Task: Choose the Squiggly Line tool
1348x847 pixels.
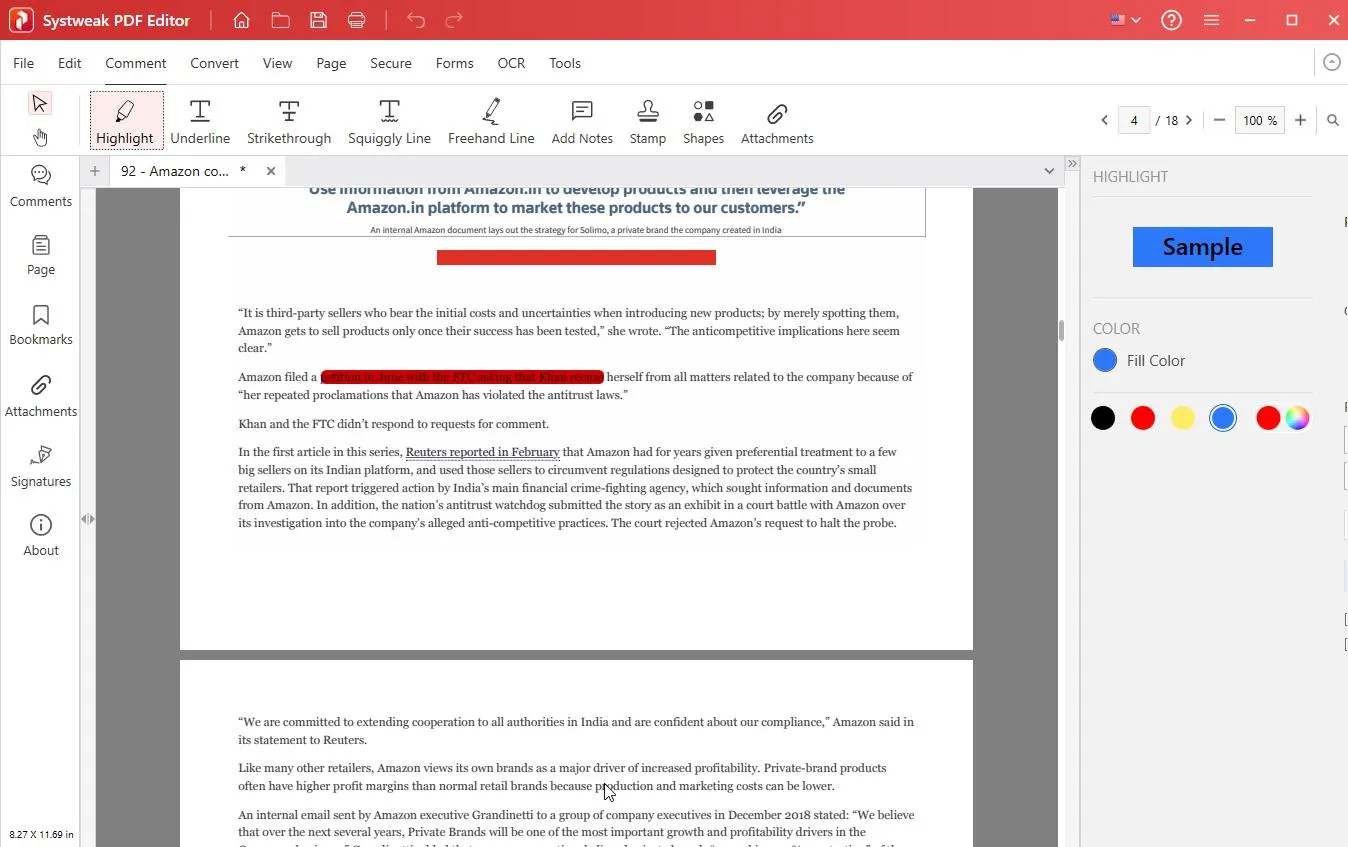Action: point(389,119)
